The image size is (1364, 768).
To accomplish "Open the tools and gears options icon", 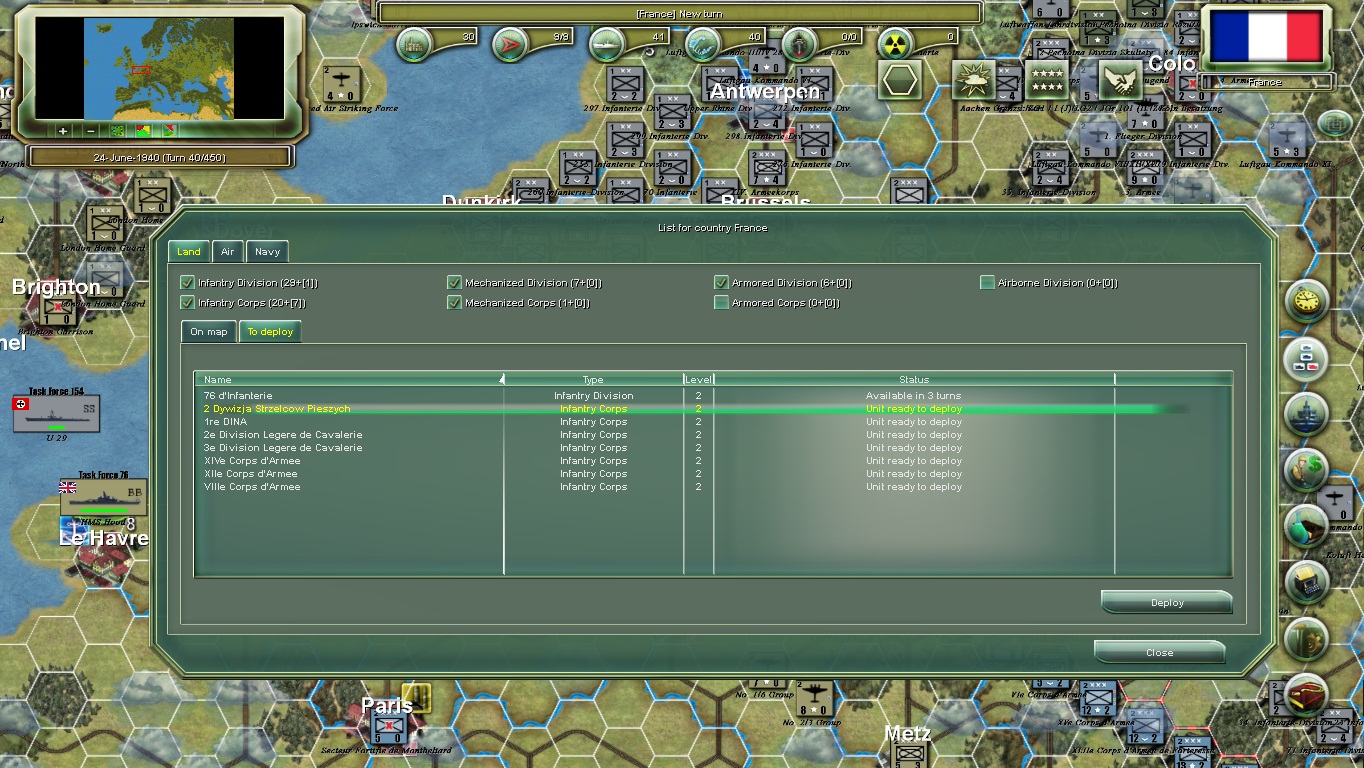I will 1306,638.
